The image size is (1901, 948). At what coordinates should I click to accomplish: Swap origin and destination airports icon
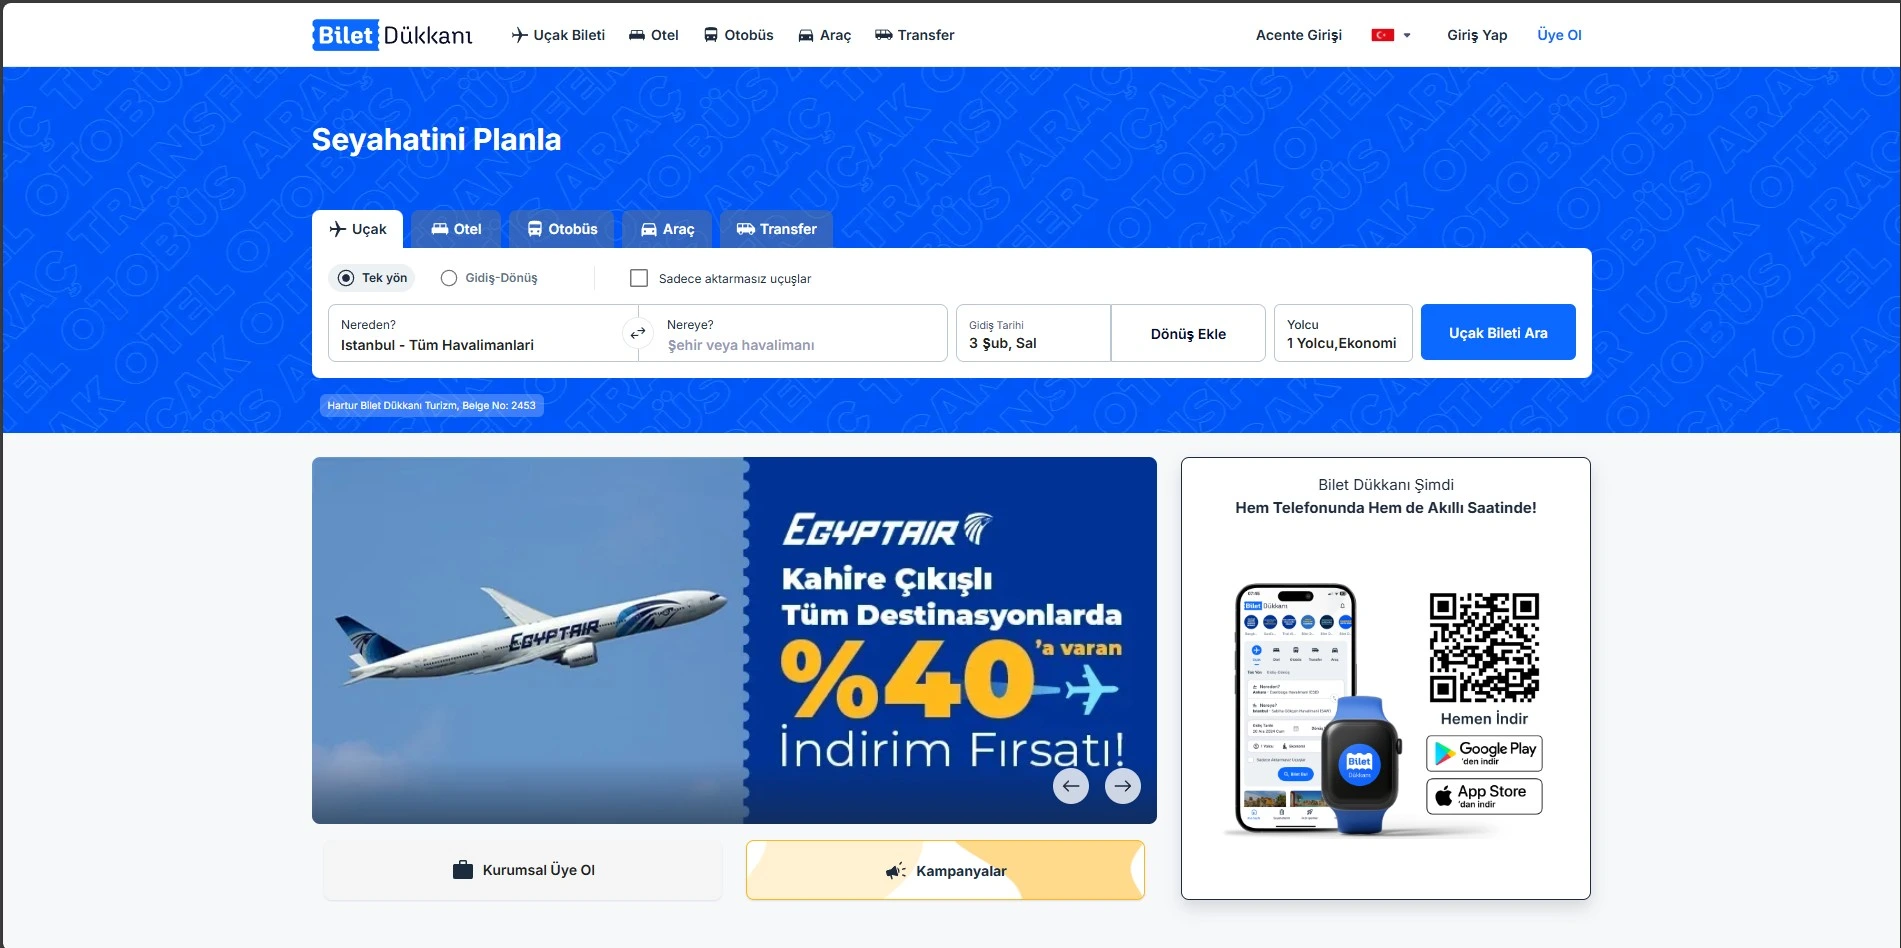coord(638,333)
